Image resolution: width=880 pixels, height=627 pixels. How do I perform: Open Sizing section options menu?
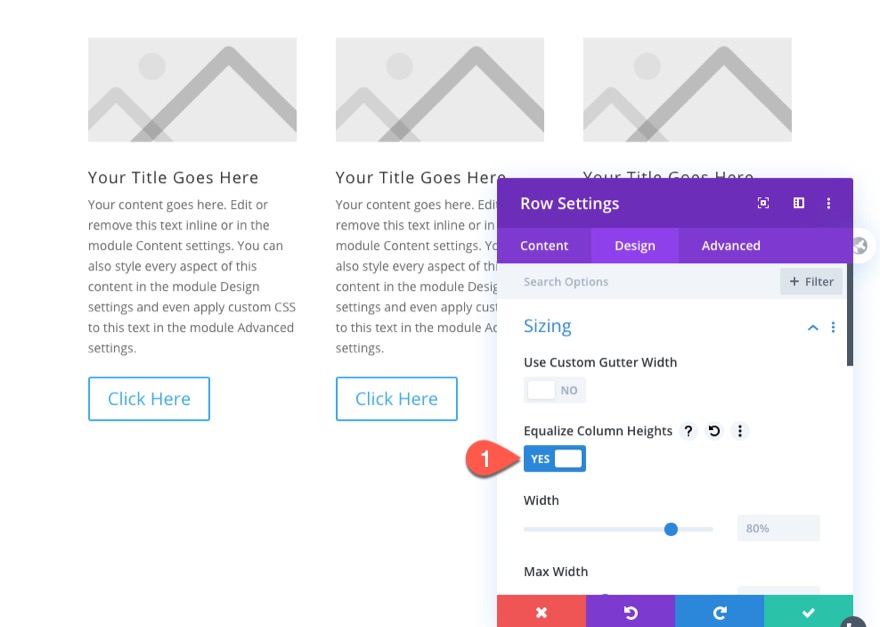coord(833,327)
